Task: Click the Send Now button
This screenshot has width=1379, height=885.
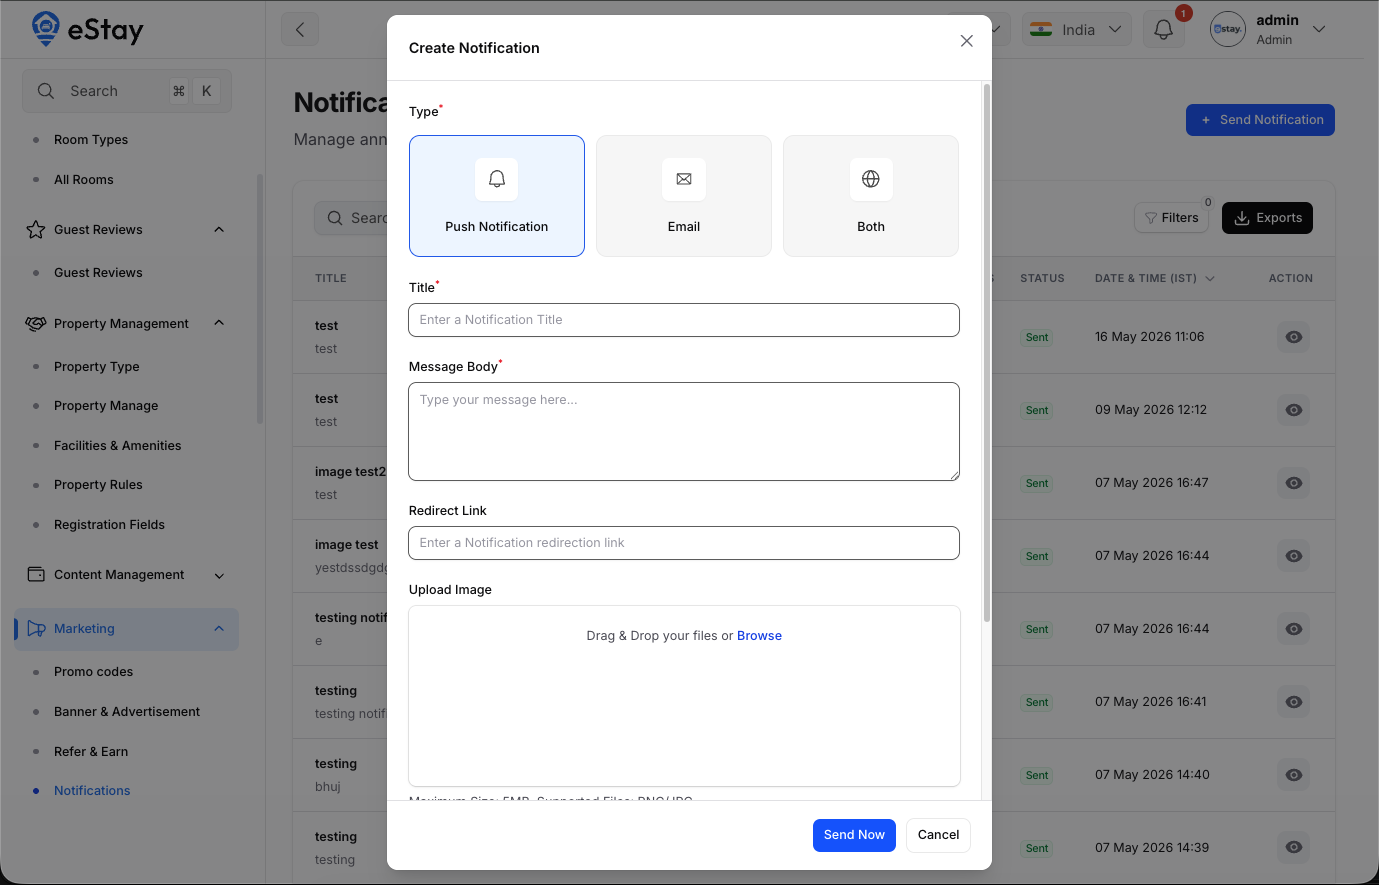Action: [854, 835]
